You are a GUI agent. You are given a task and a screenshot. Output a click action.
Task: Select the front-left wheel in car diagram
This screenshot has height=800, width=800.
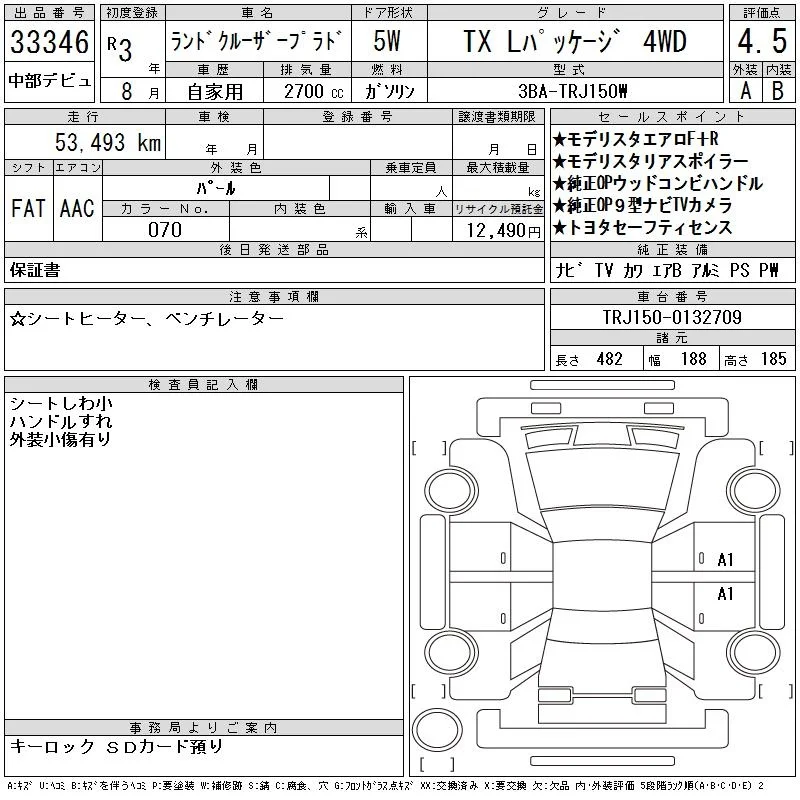pyautogui.click(x=451, y=491)
